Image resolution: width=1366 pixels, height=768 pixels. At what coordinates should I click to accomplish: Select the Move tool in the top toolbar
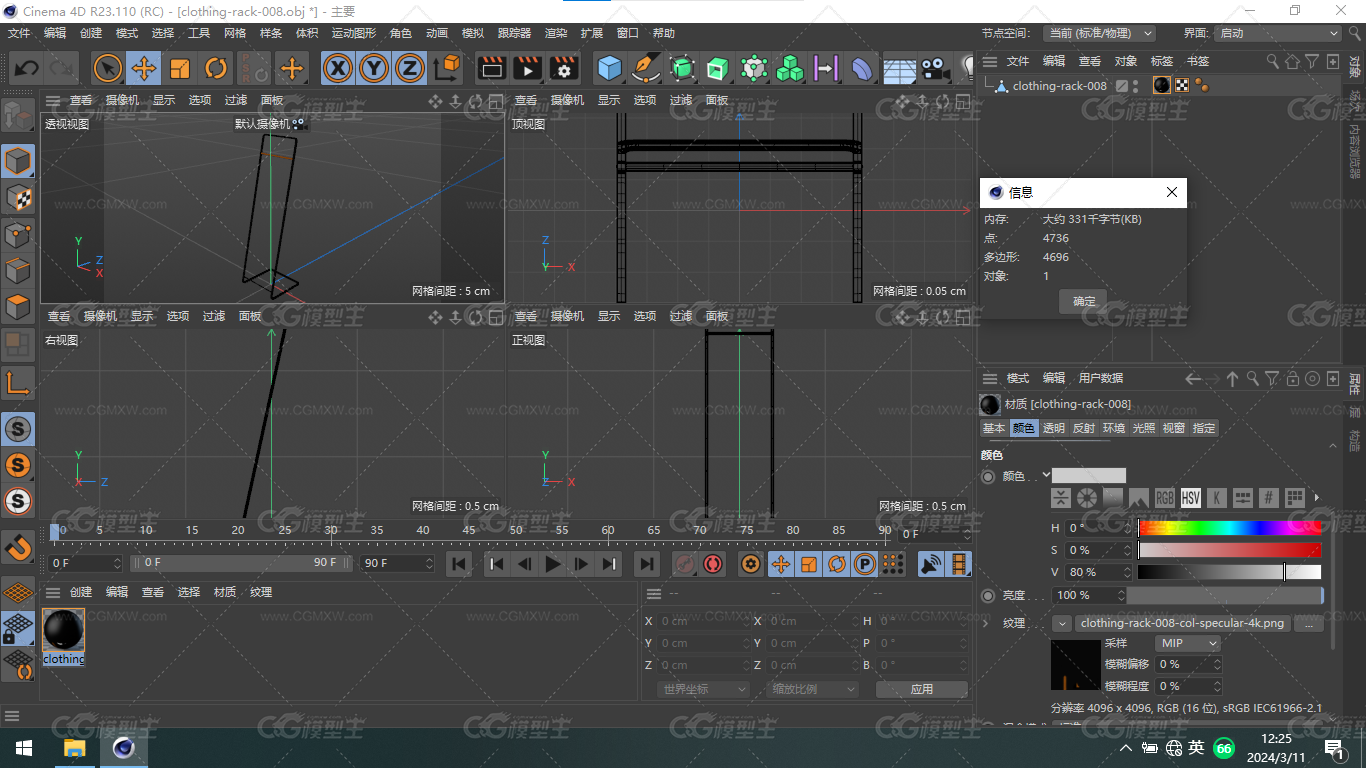click(x=144, y=68)
